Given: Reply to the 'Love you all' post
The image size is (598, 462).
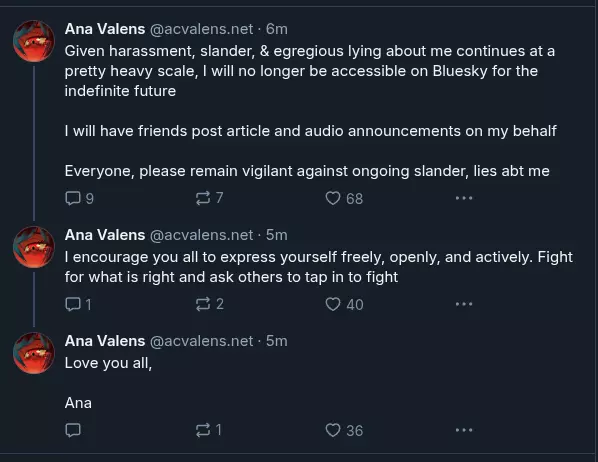Looking at the screenshot, I should (x=73, y=430).
